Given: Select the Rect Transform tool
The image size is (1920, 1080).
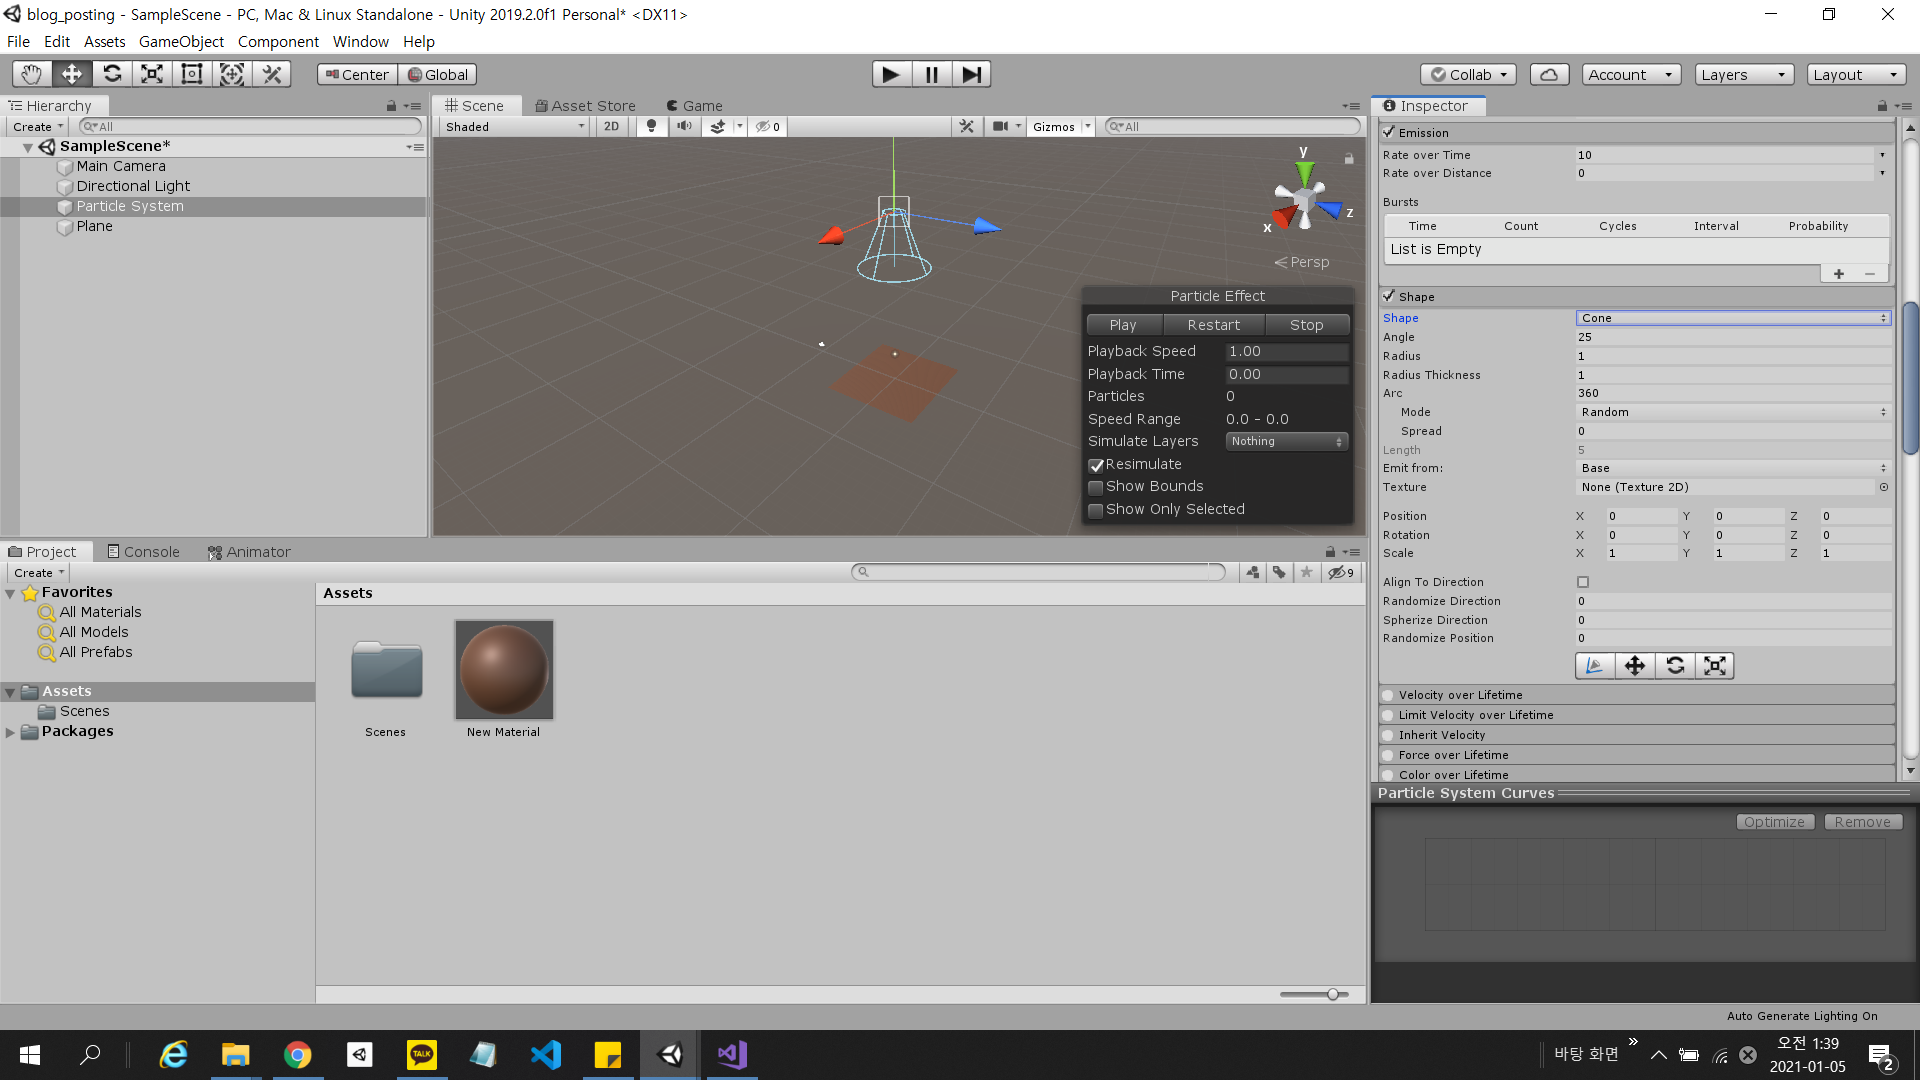Looking at the screenshot, I should click(x=192, y=74).
